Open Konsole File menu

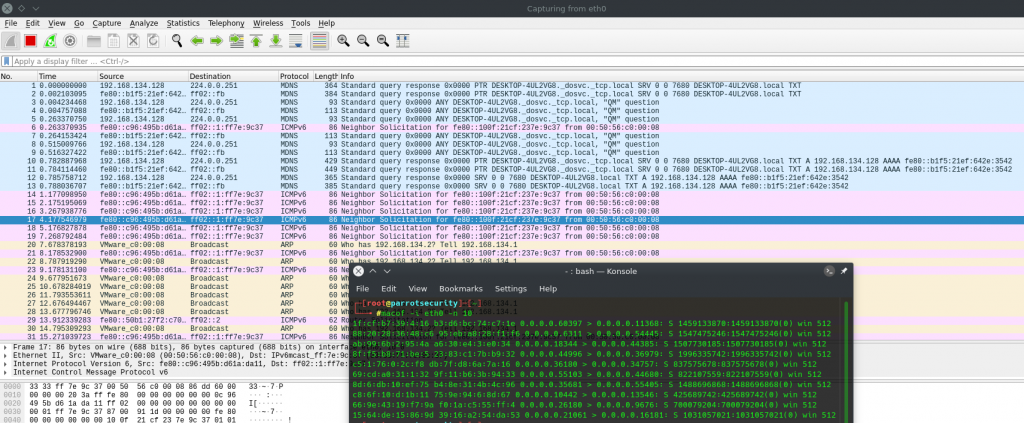tap(362, 289)
